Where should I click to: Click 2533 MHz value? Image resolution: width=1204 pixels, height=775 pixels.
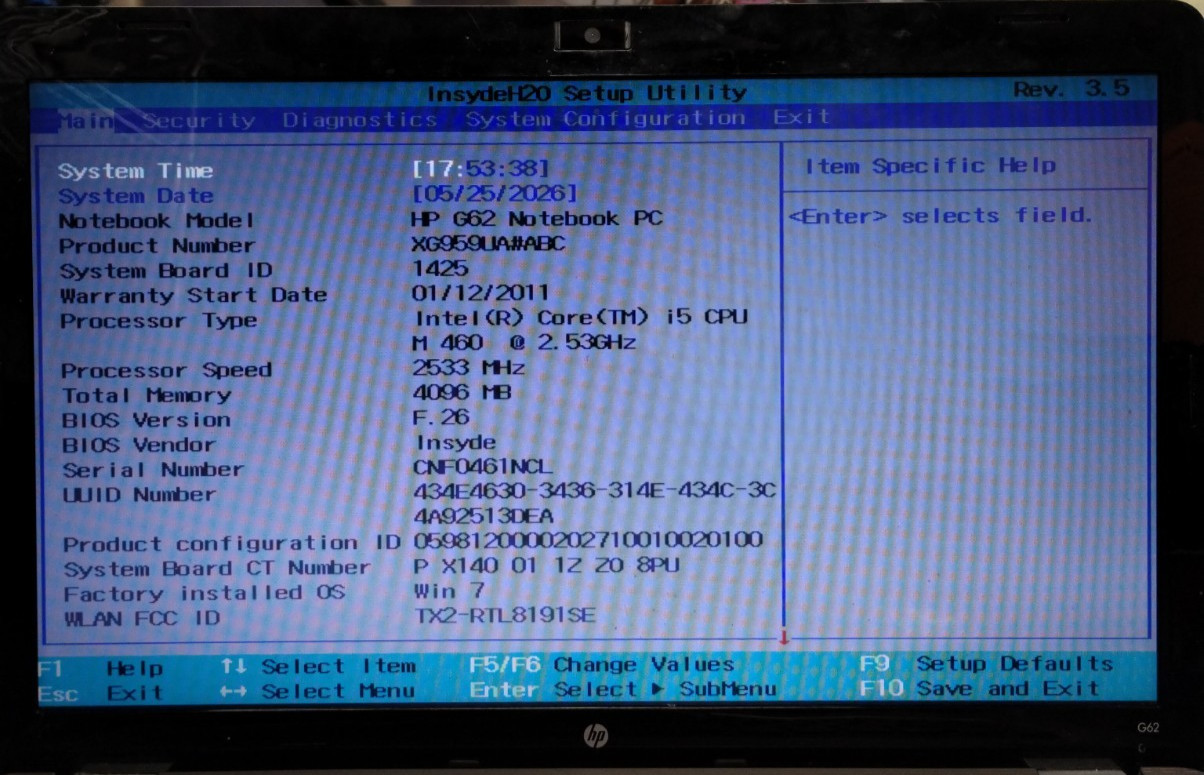click(469, 367)
